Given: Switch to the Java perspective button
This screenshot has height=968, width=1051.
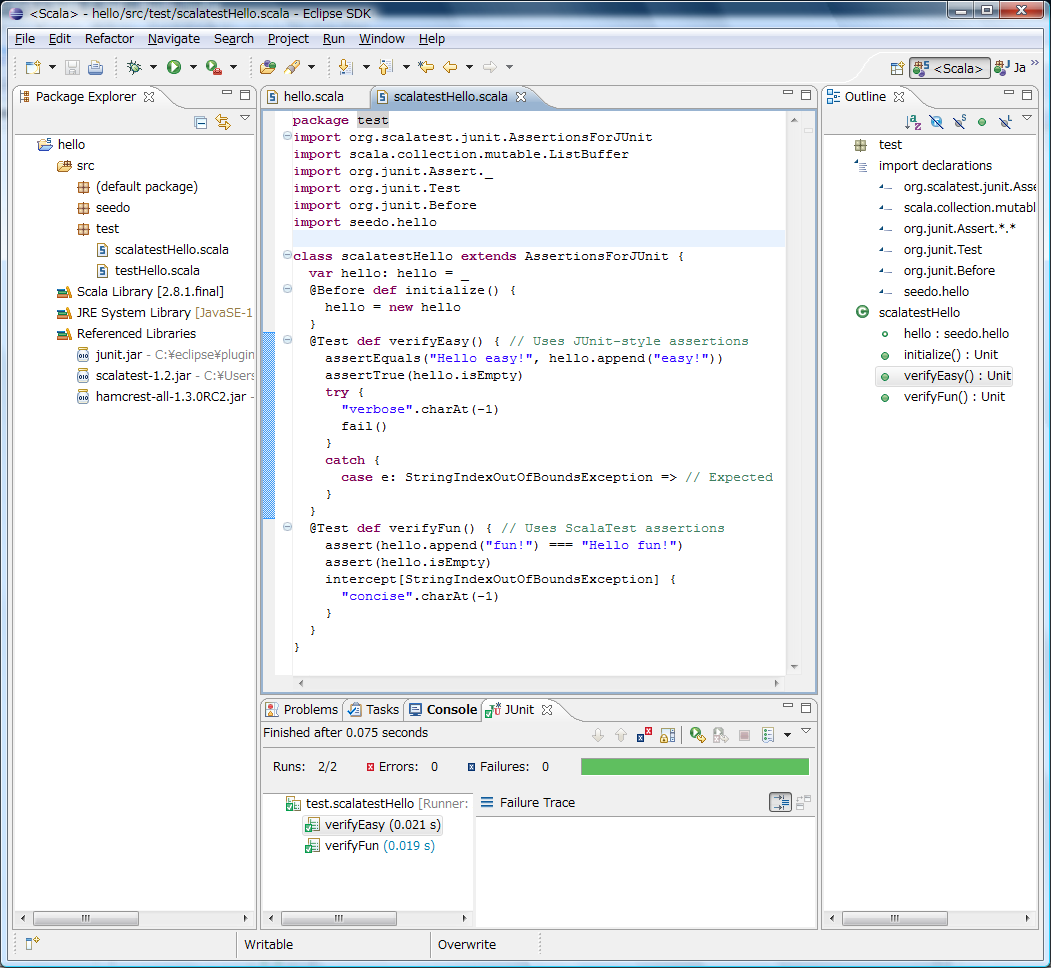Looking at the screenshot, I should coord(1010,68).
